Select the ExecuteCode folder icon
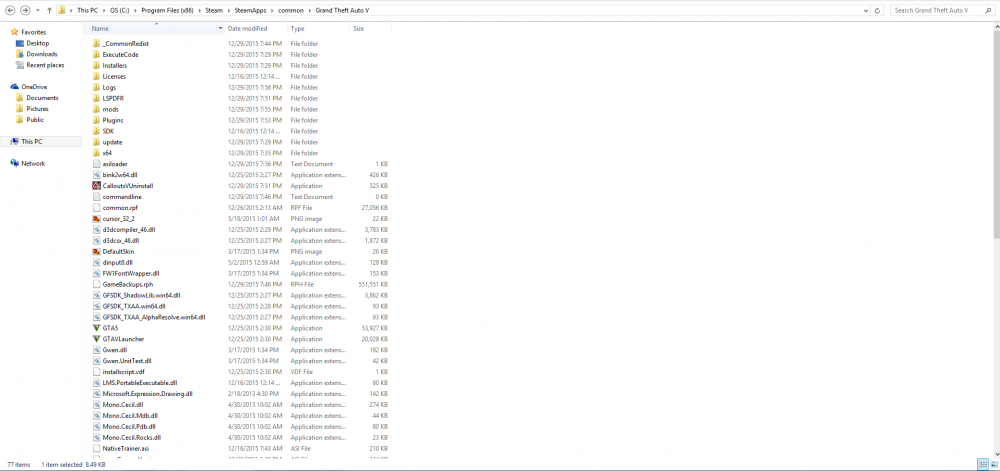This screenshot has width=1000, height=471. [96, 54]
